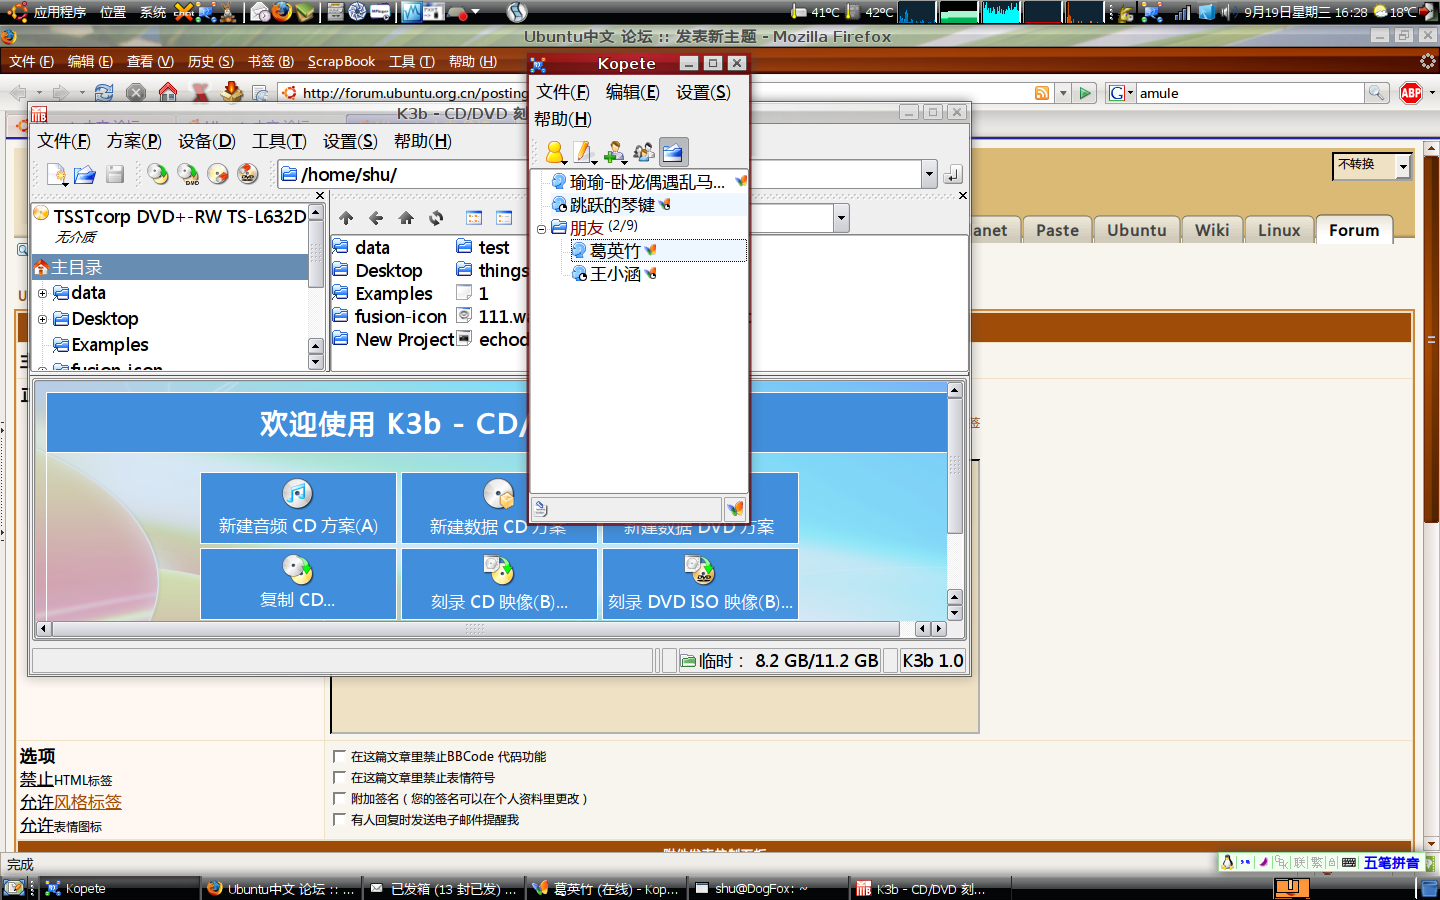This screenshot has height=900, width=1440.
Task: Open K3b file filter dropdown arrow
Action: tap(841, 218)
